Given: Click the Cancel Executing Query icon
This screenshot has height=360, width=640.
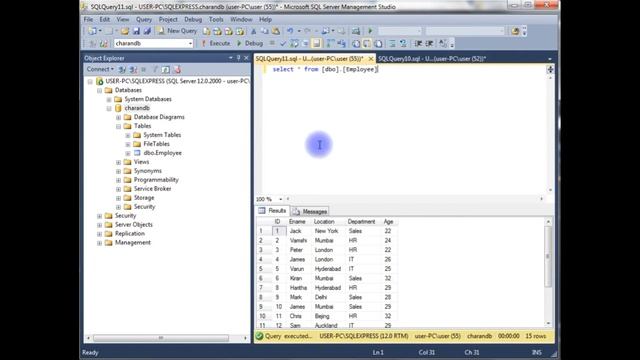Looking at the screenshot, I should [x=272, y=43].
